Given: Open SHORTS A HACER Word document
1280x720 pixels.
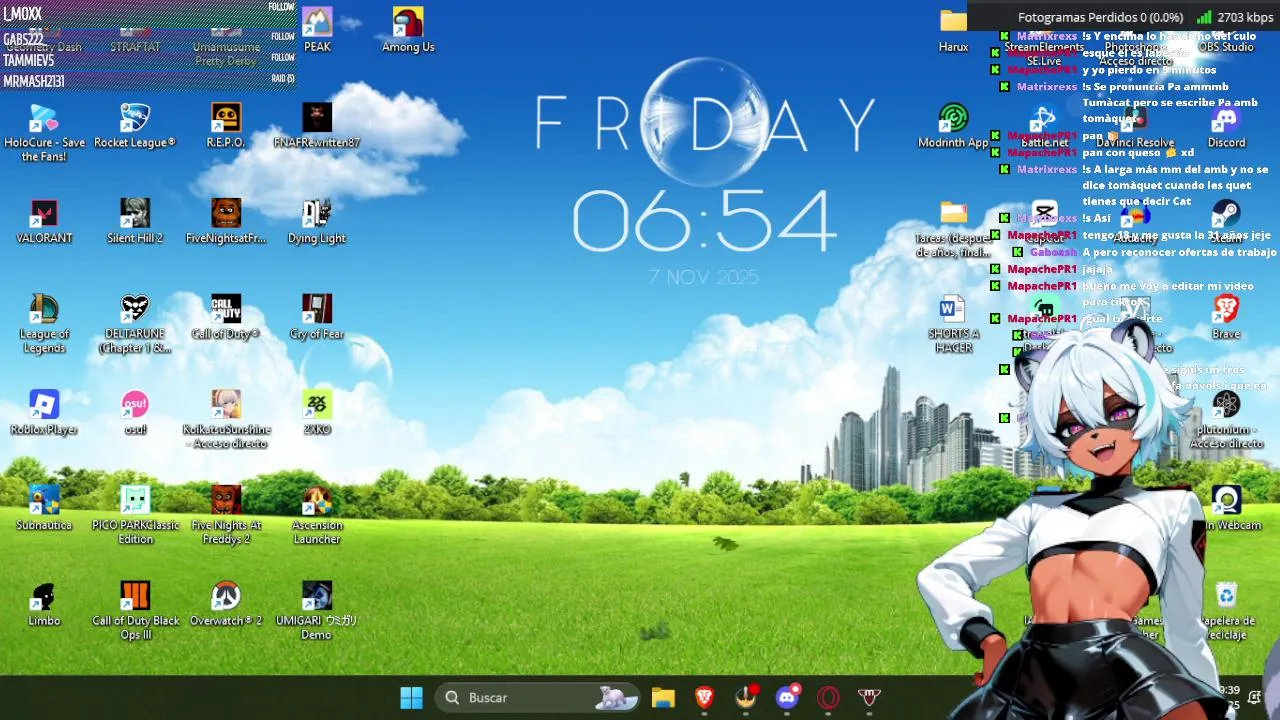Looking at the screenshot, I should click(953, 324).
